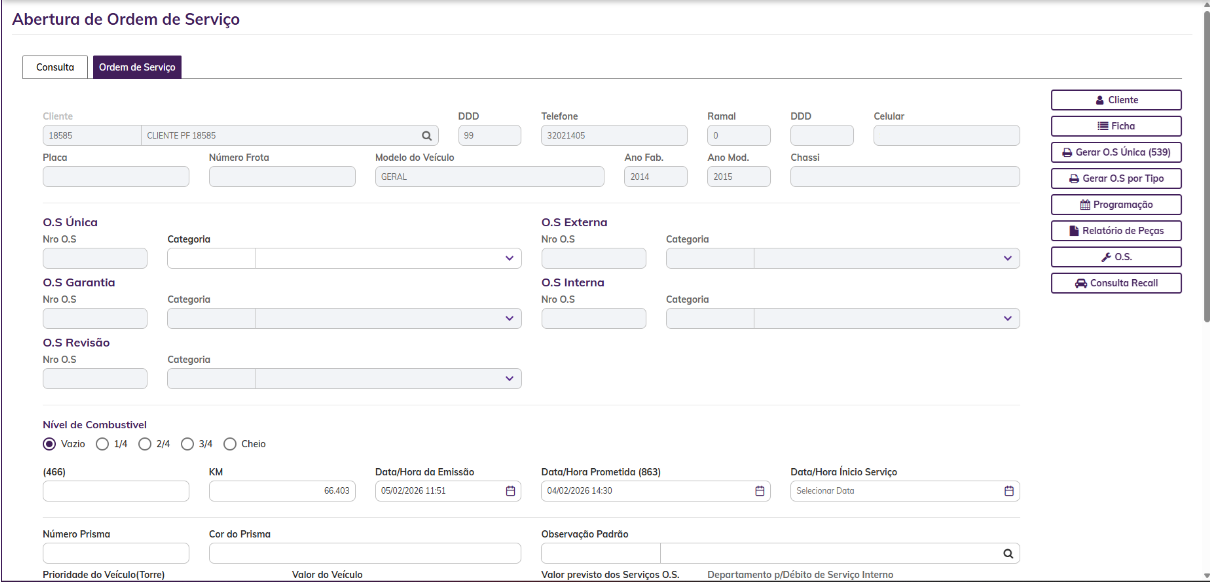Switch to the Consulta tab
The width and height of the screenshot is (1218, 587).
(x=55, y=67)
